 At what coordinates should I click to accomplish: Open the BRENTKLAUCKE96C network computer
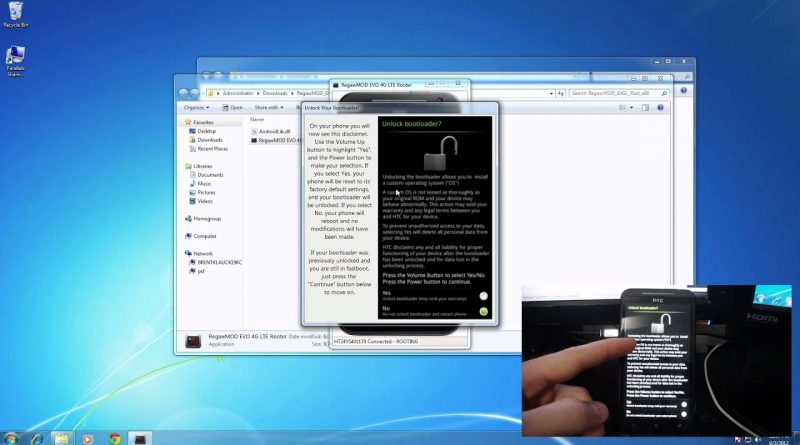pyautogui.click(x=219, y=262)
